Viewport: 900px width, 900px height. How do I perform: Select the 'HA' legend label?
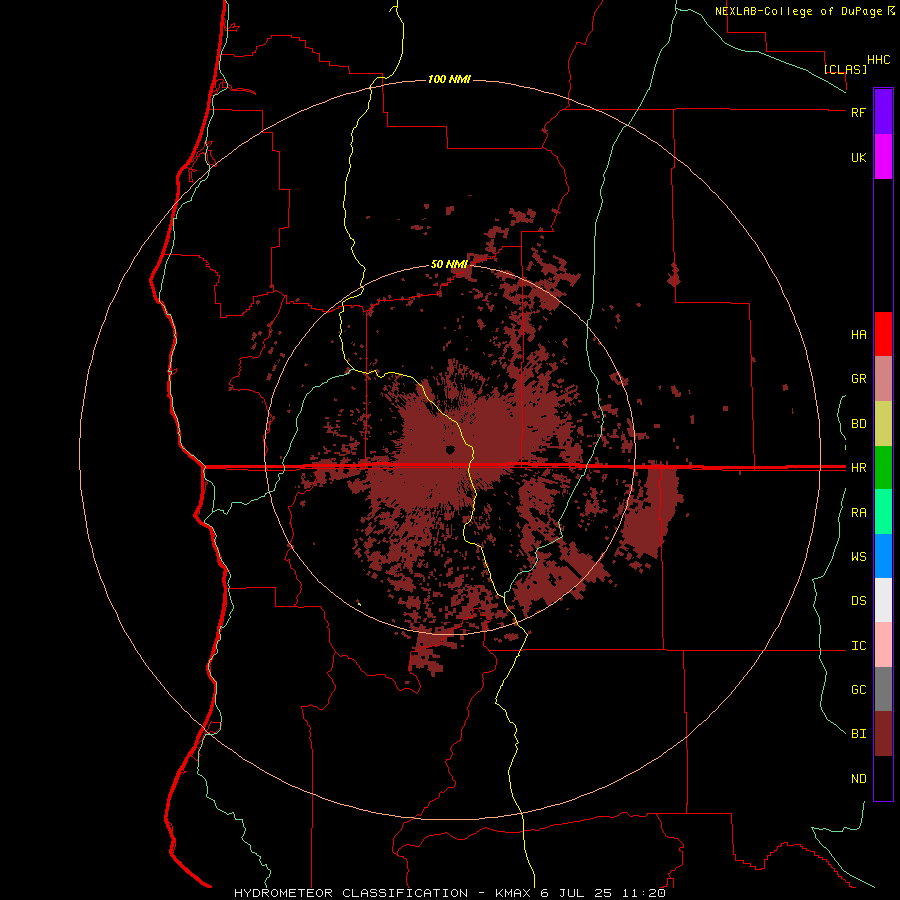coord(858,335)
